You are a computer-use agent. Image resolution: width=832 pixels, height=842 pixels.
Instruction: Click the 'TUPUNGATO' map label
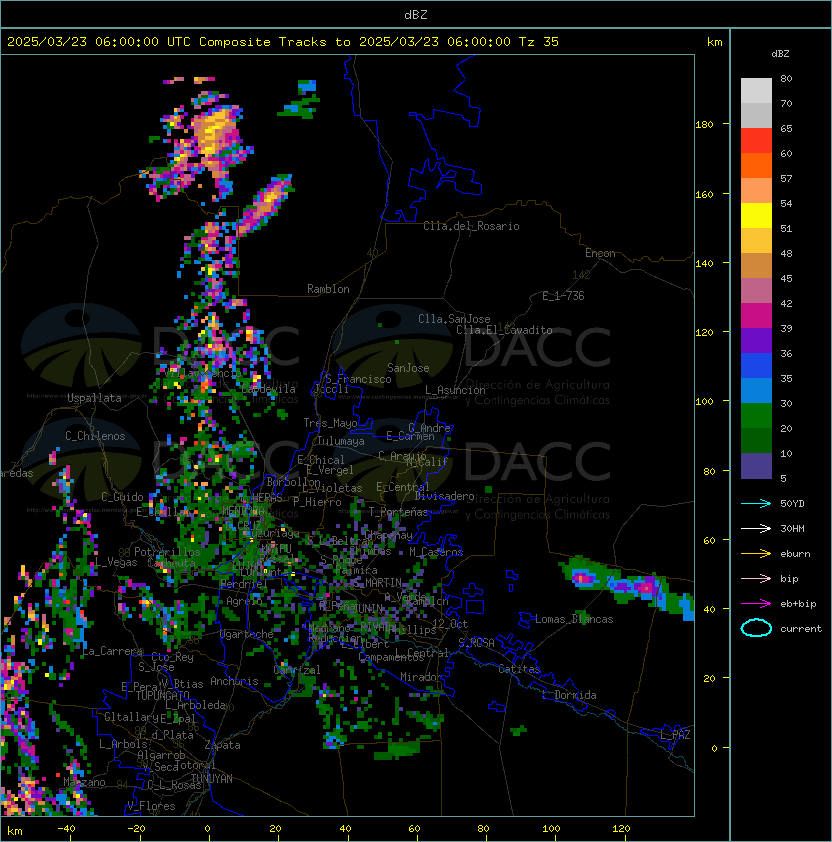[162, 695]
